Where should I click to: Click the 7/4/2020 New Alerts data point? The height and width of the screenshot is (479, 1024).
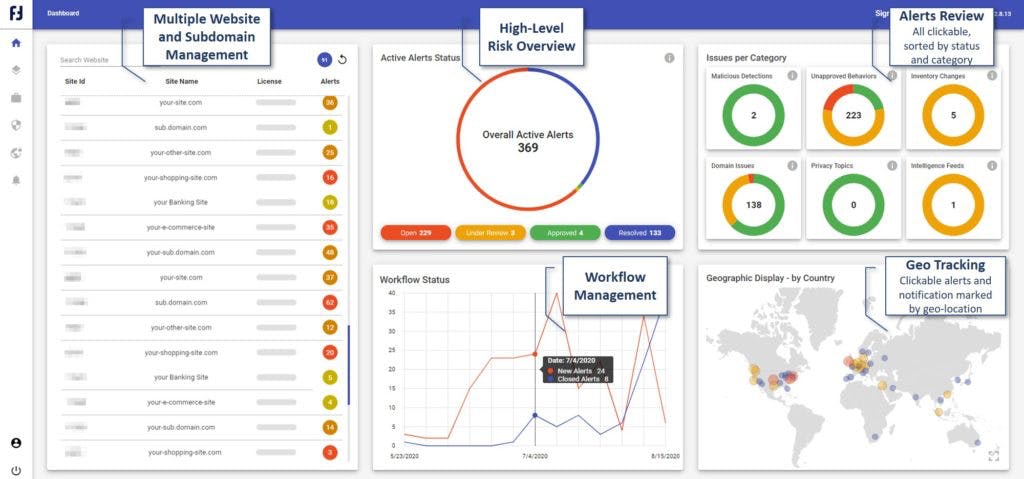tap(535, 354)
